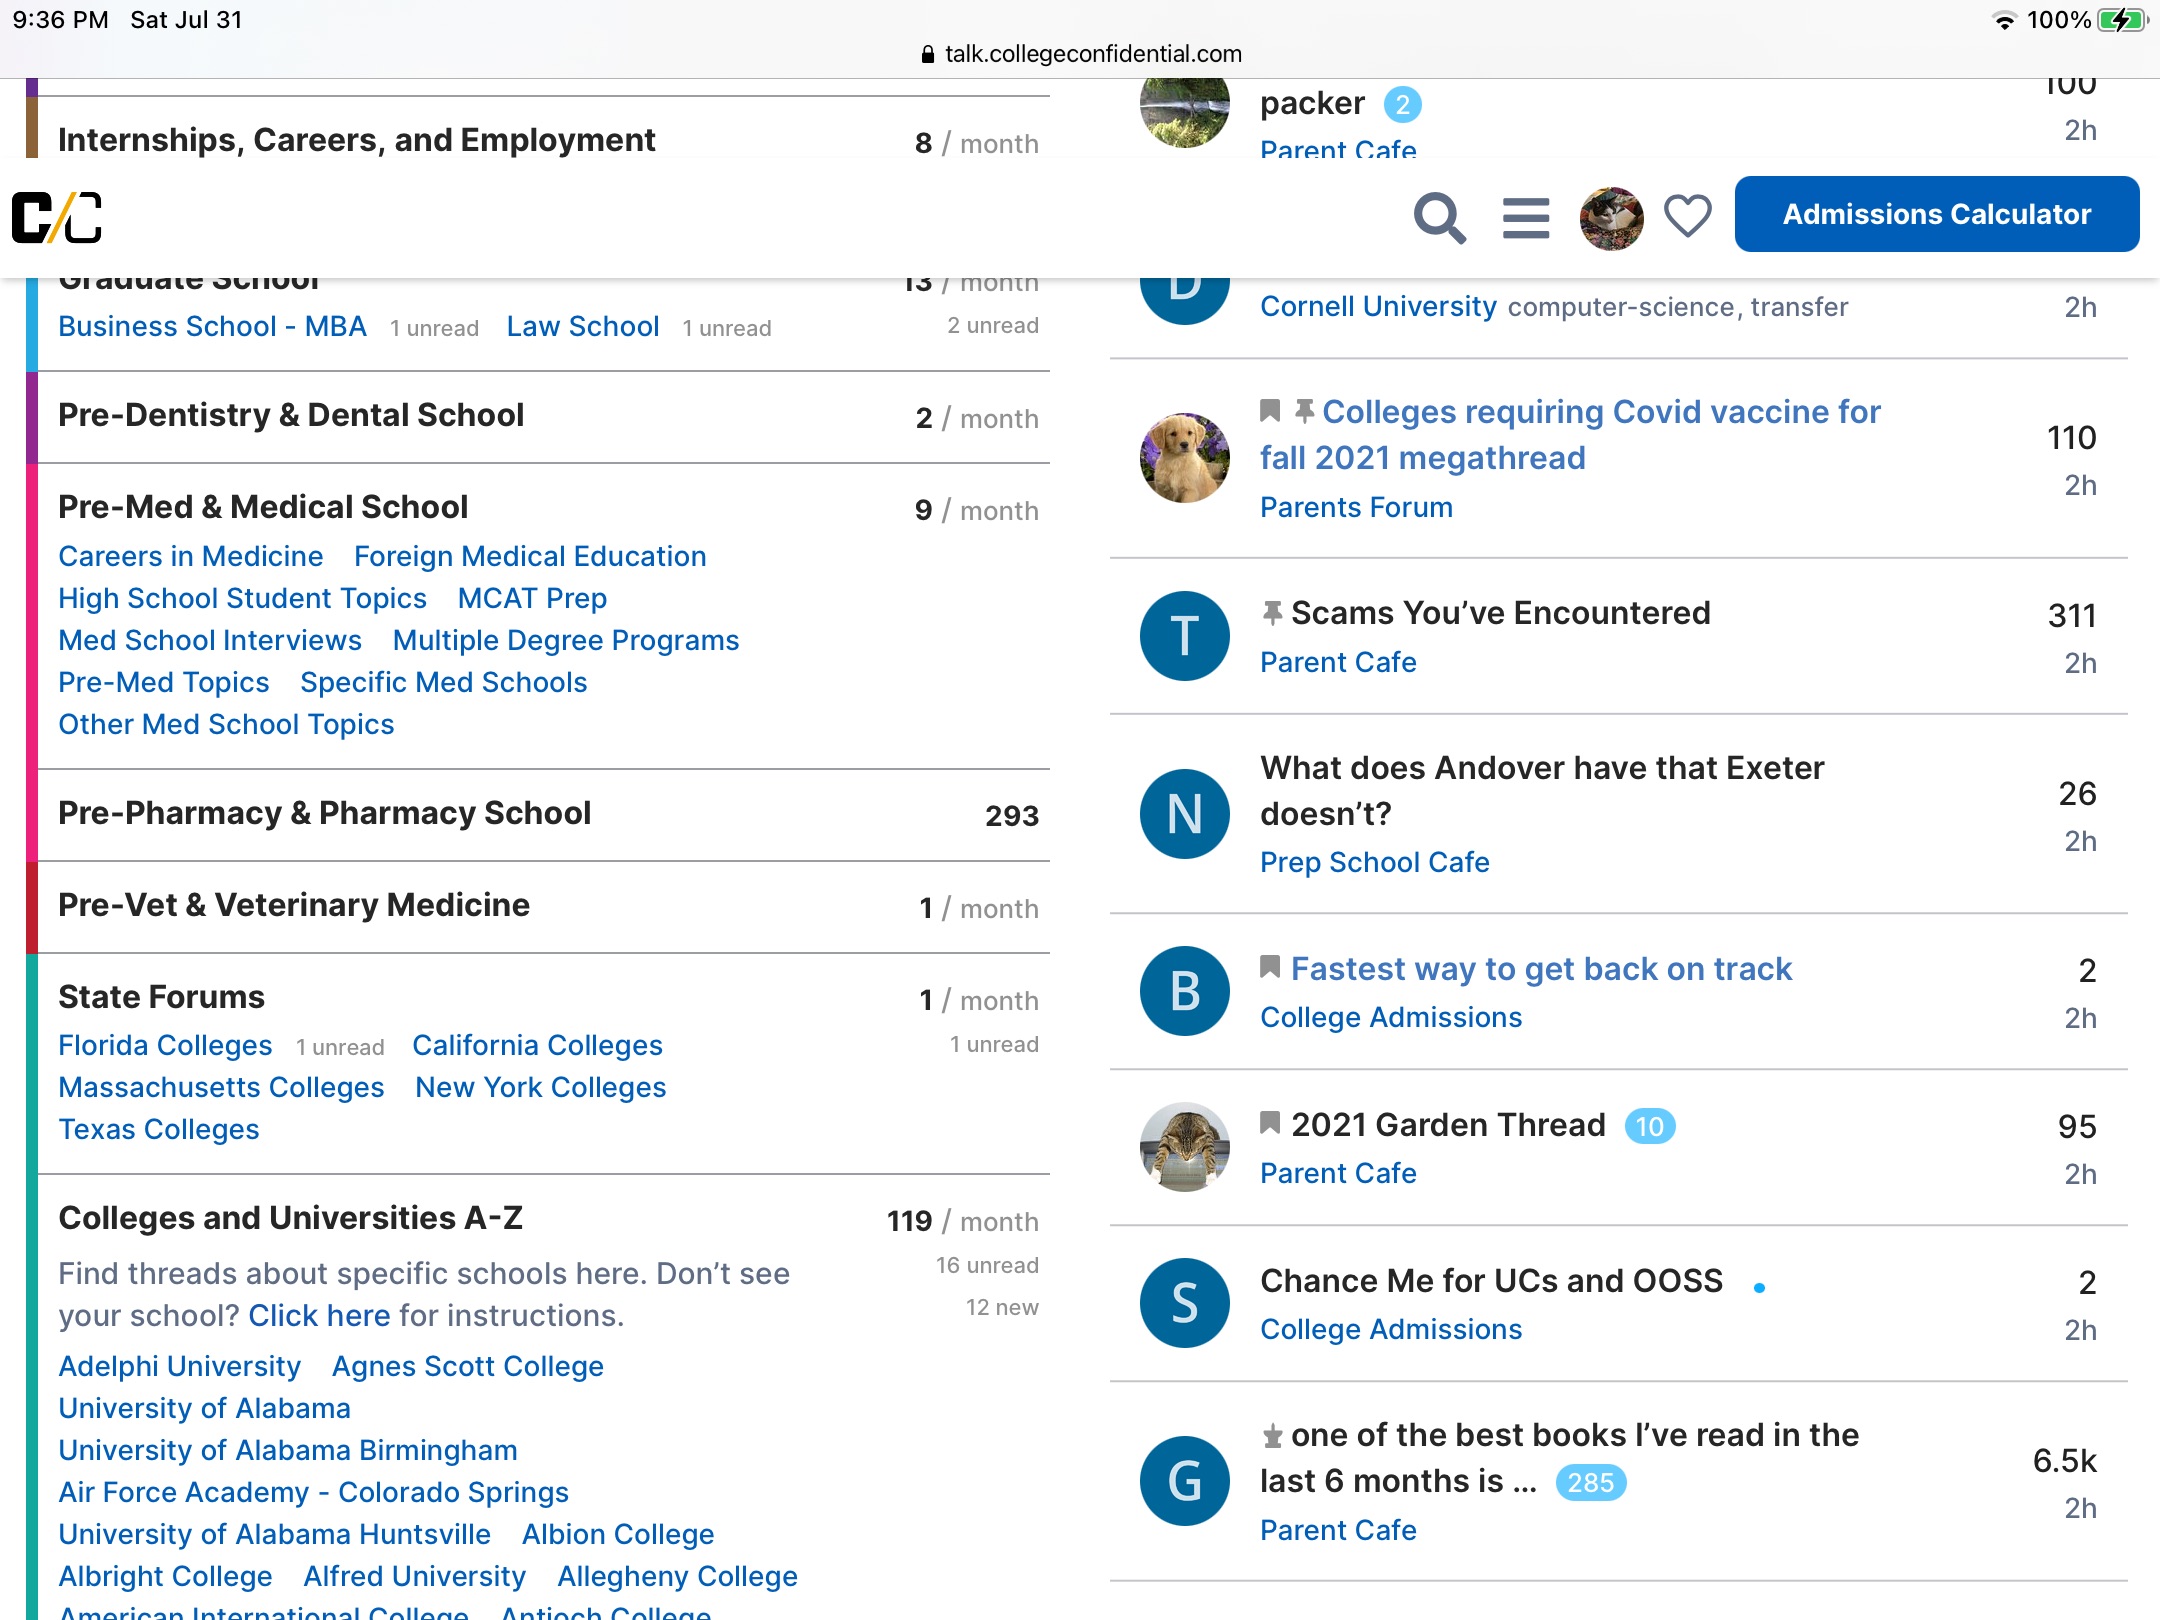Click bookmark icon on 2021 Garden Thread

[x=1270, y=1123]
